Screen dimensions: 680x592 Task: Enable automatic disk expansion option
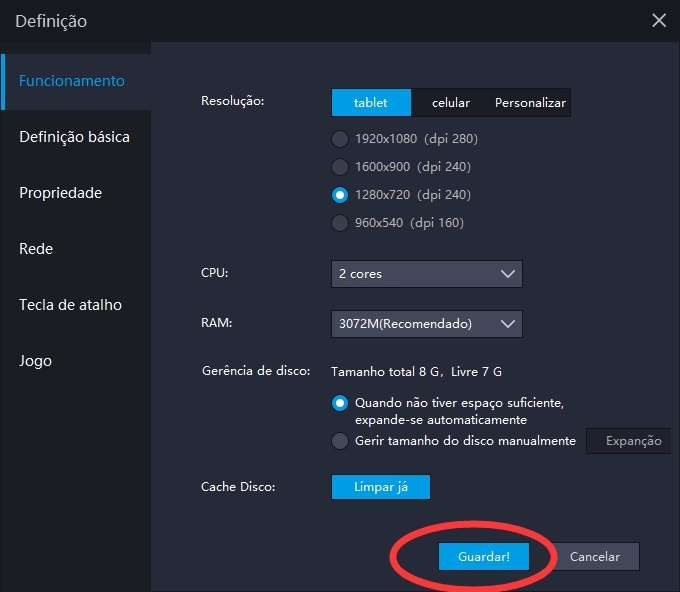(x=340, y=404)
